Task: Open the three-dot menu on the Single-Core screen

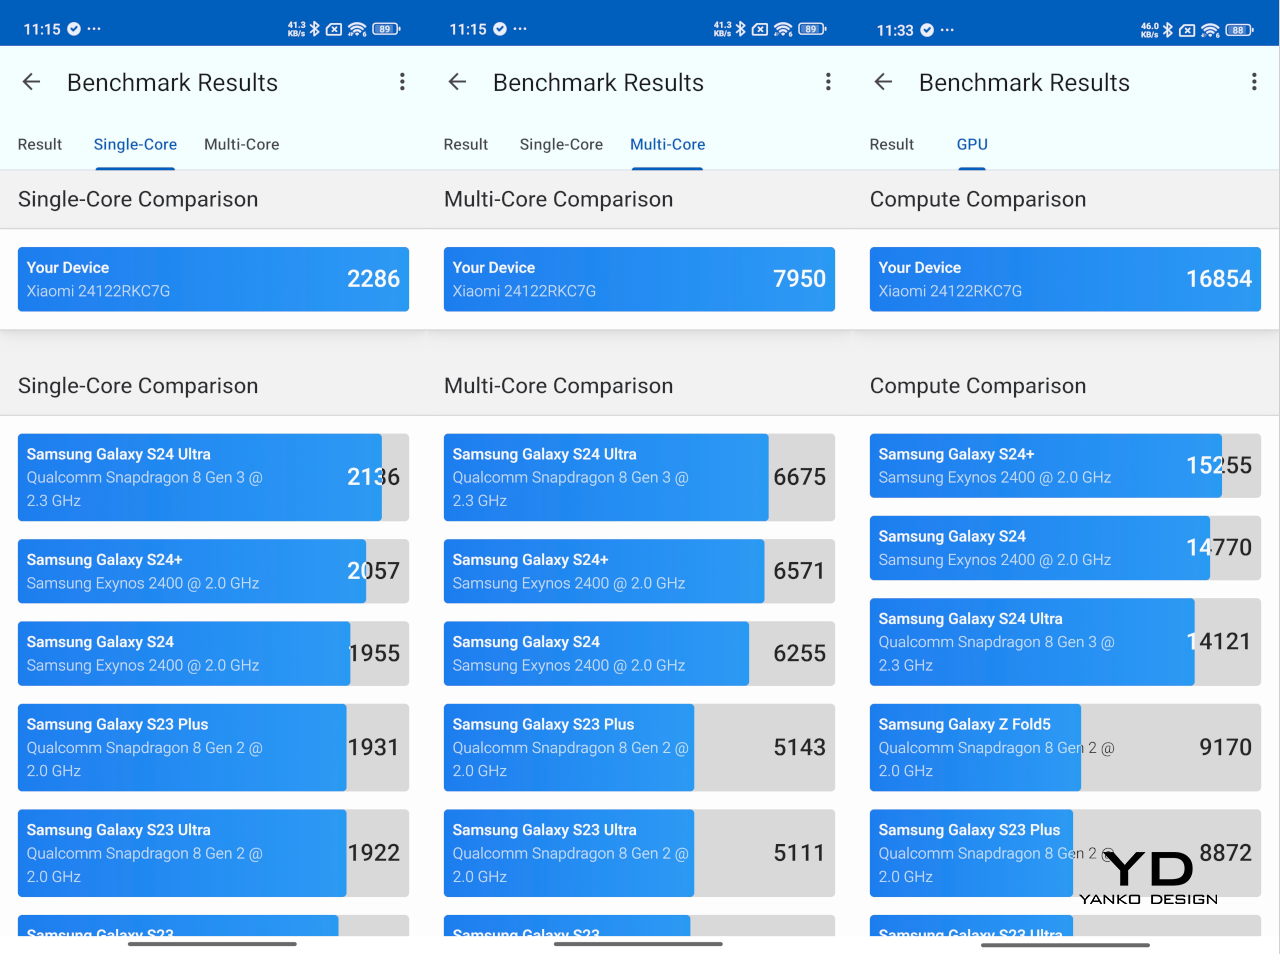Action: [402, 82]
